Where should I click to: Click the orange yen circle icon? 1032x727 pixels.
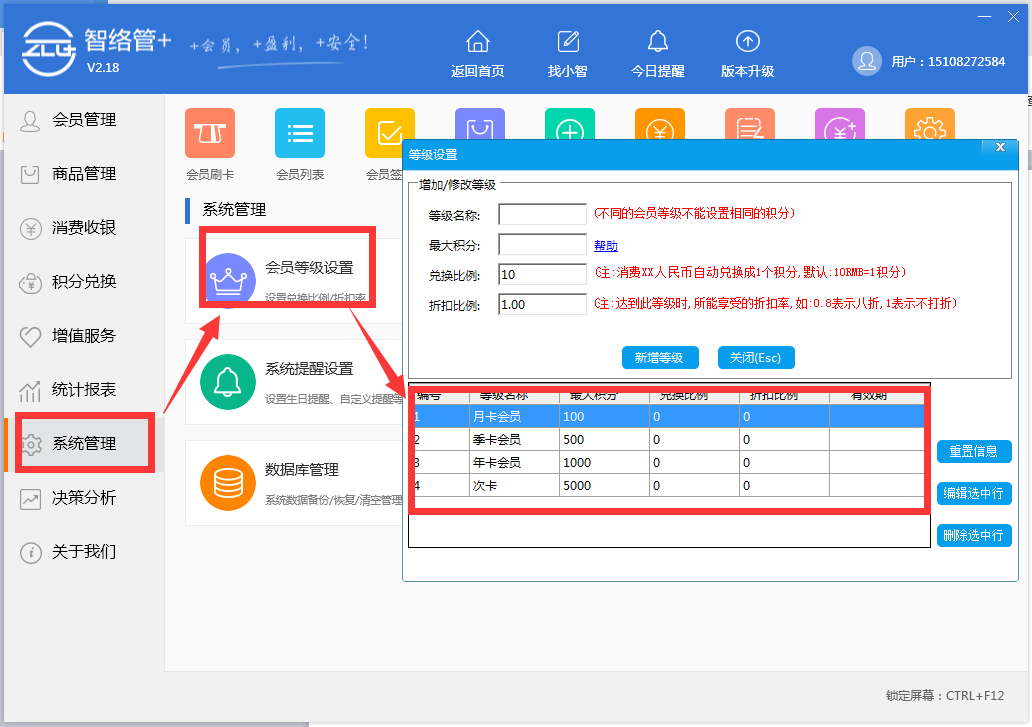[x=660, y=124]
